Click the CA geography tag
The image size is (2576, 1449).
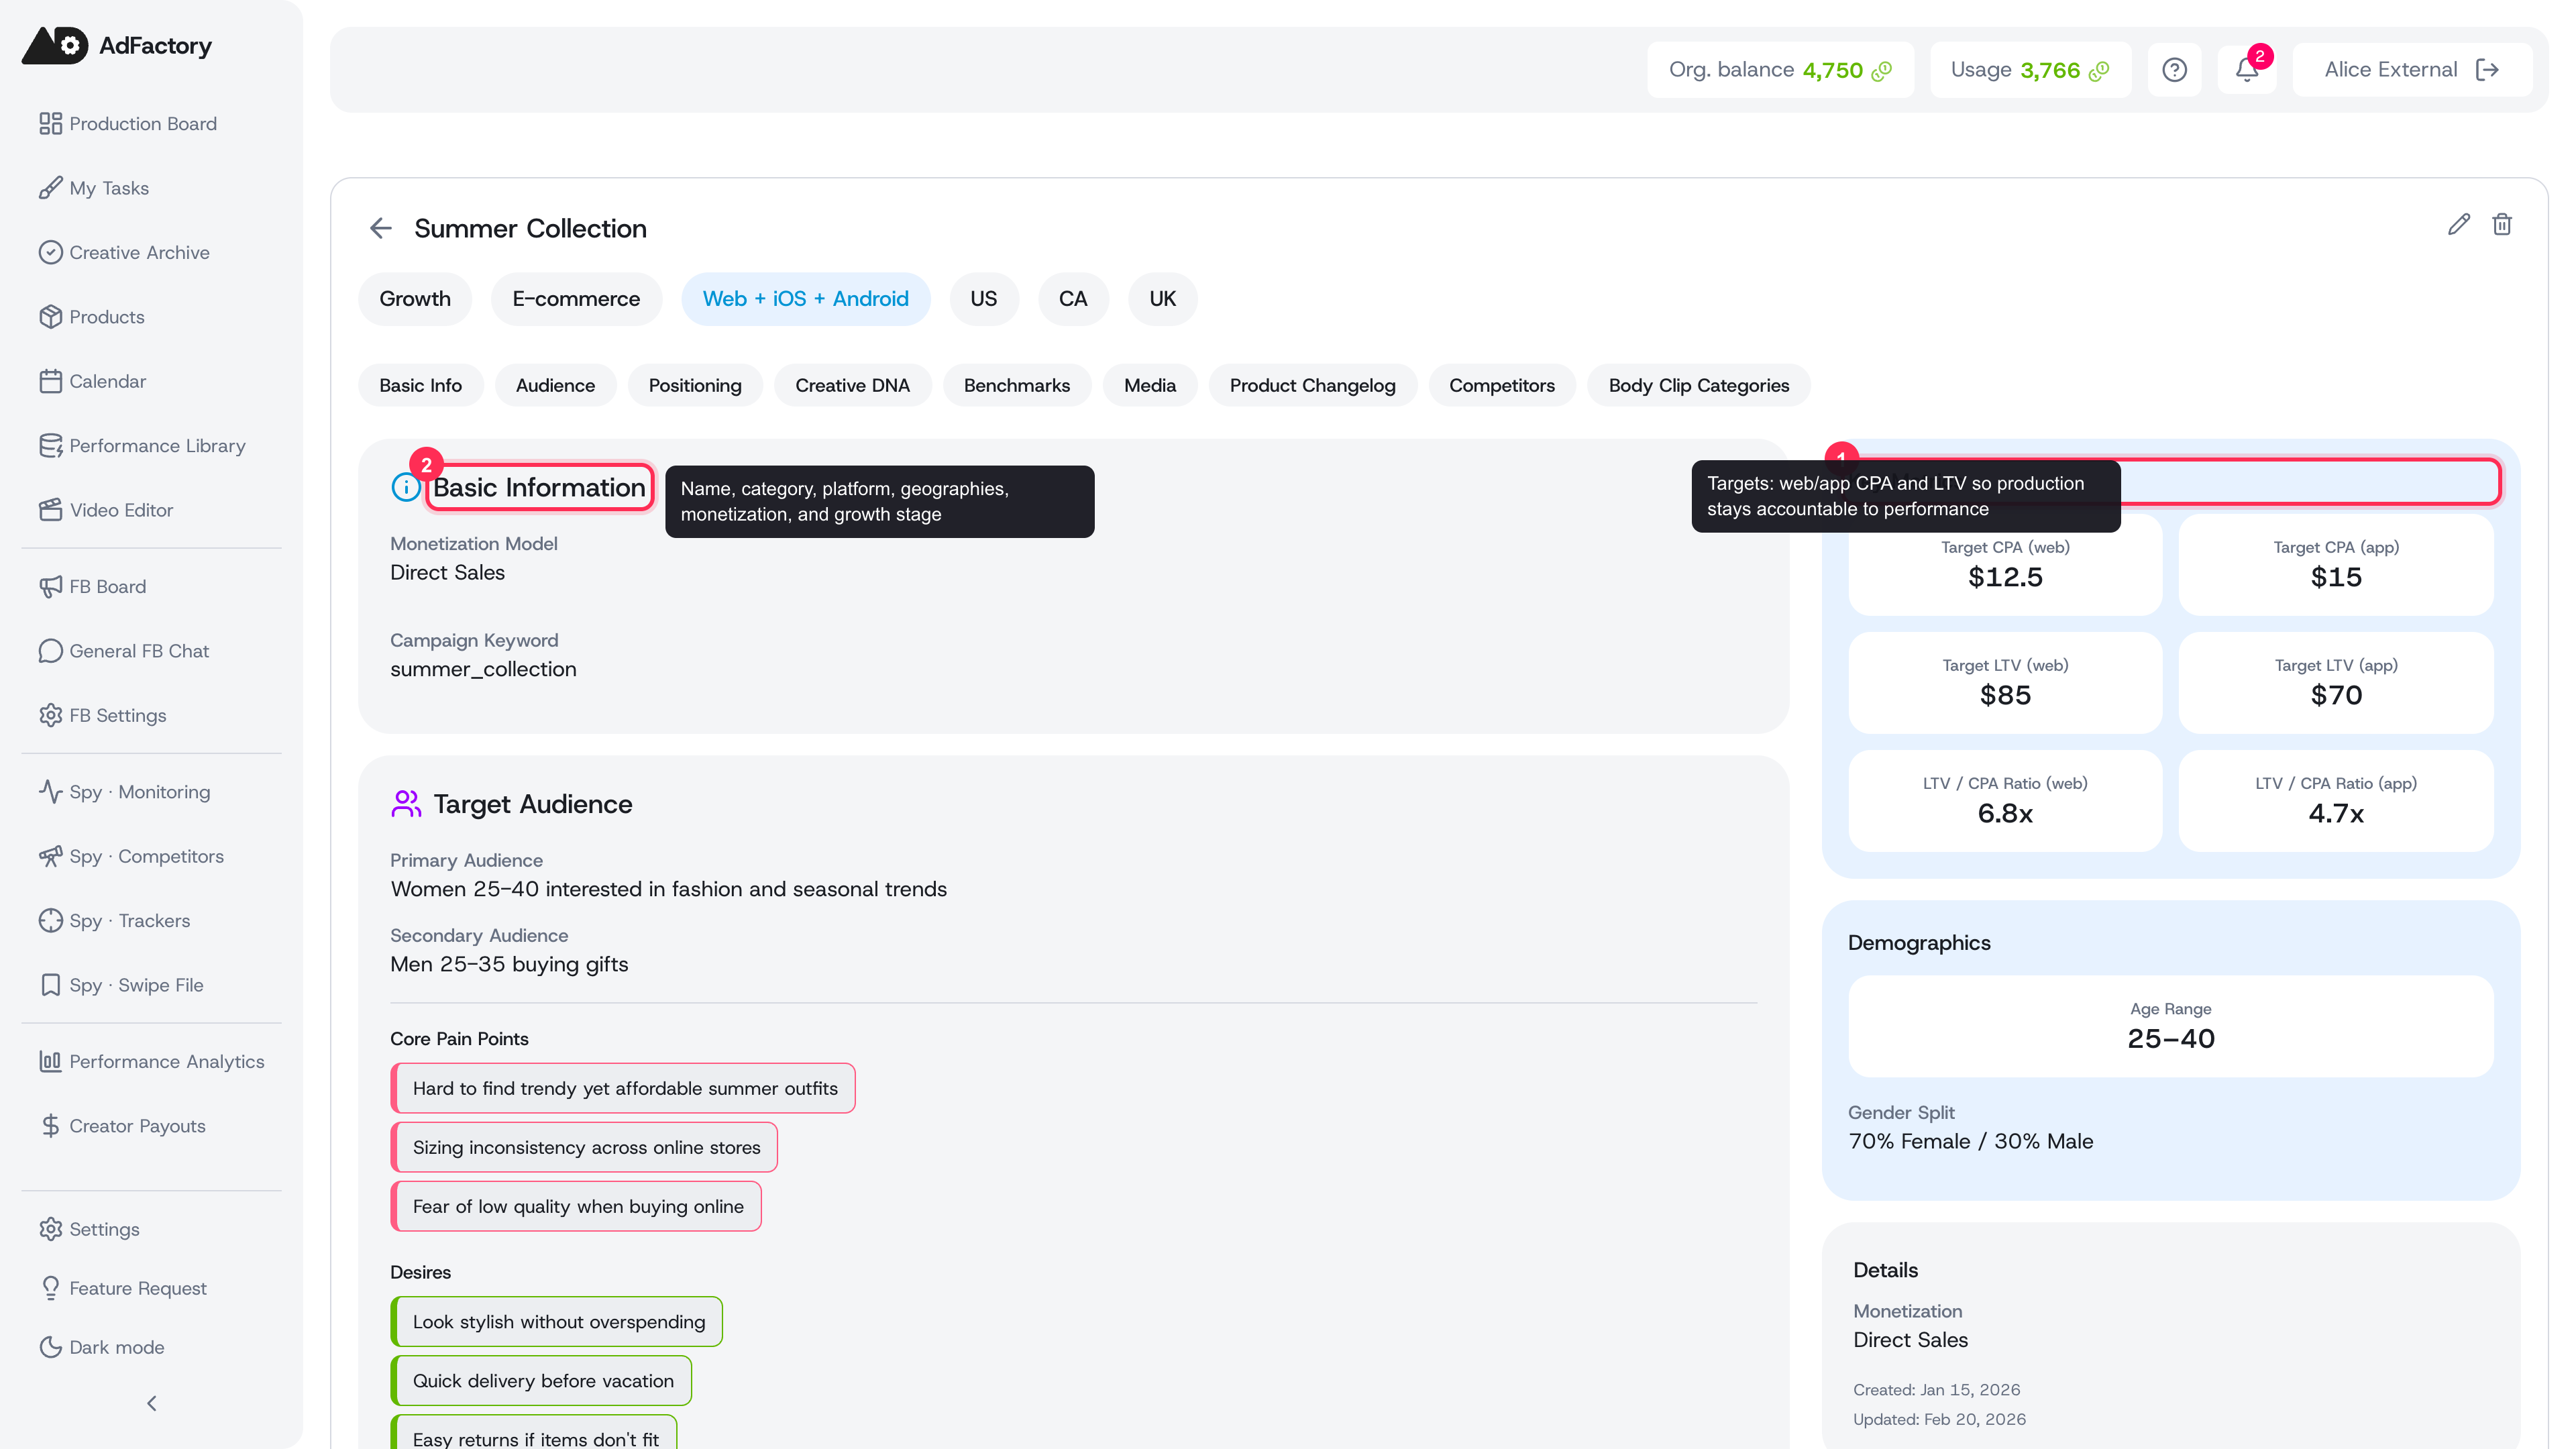click(1073, 299)
